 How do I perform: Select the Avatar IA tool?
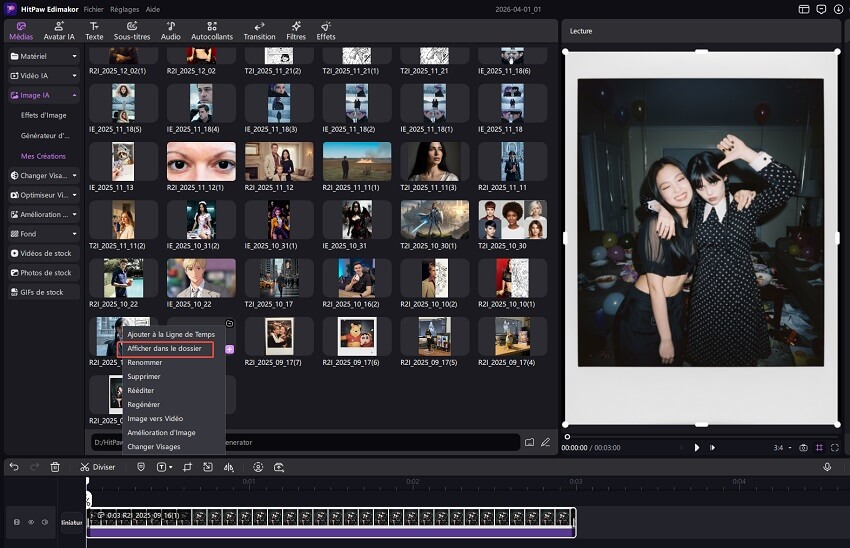tap(58, 30)
